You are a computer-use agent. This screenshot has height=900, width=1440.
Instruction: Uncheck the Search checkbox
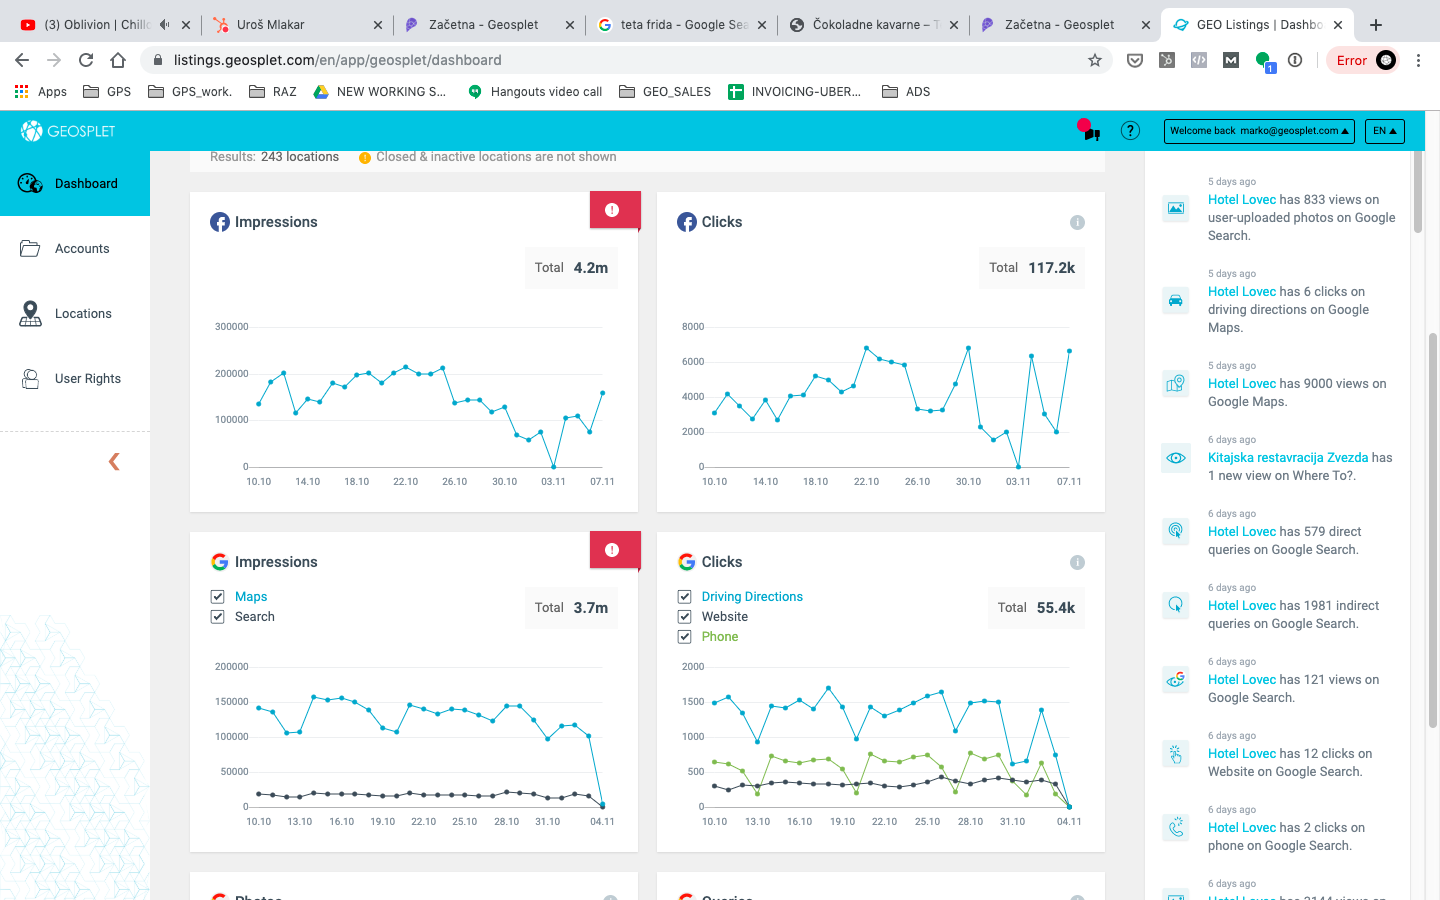click(x=217, y=617)
